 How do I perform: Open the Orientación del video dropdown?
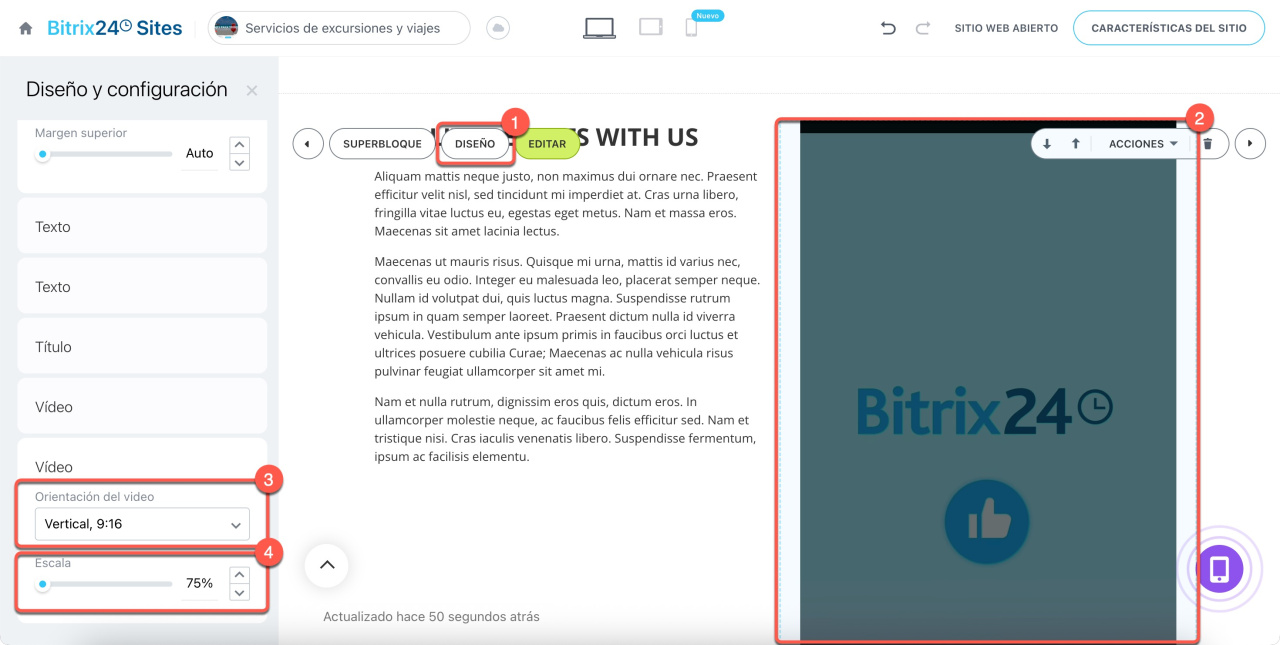click(142, 524)
